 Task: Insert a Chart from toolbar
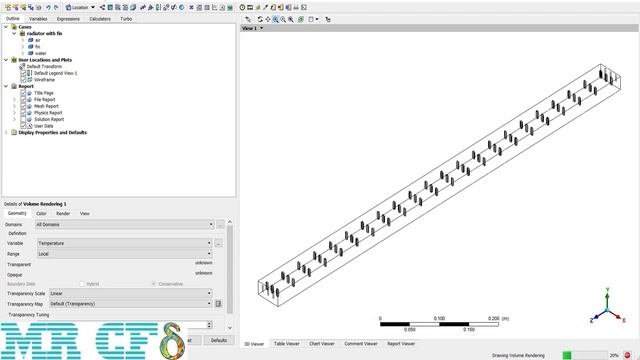point(214,7)
